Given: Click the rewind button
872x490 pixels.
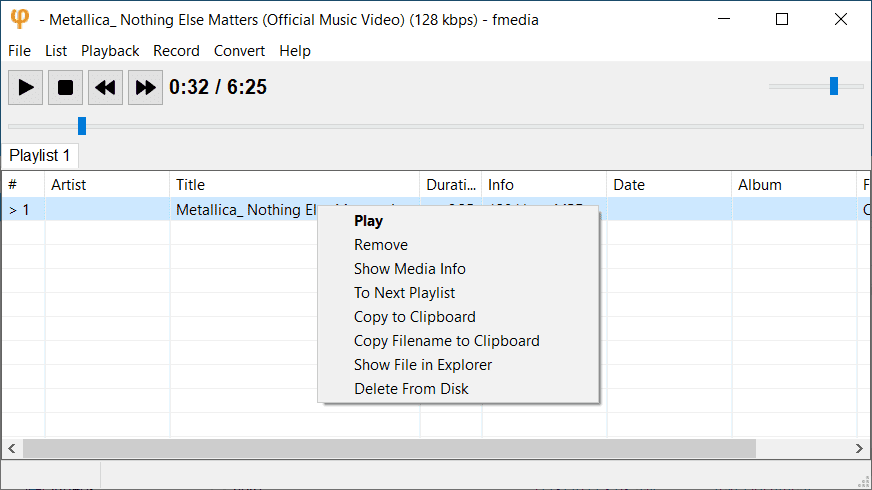Looking at the screenshot, I should 106,87.
